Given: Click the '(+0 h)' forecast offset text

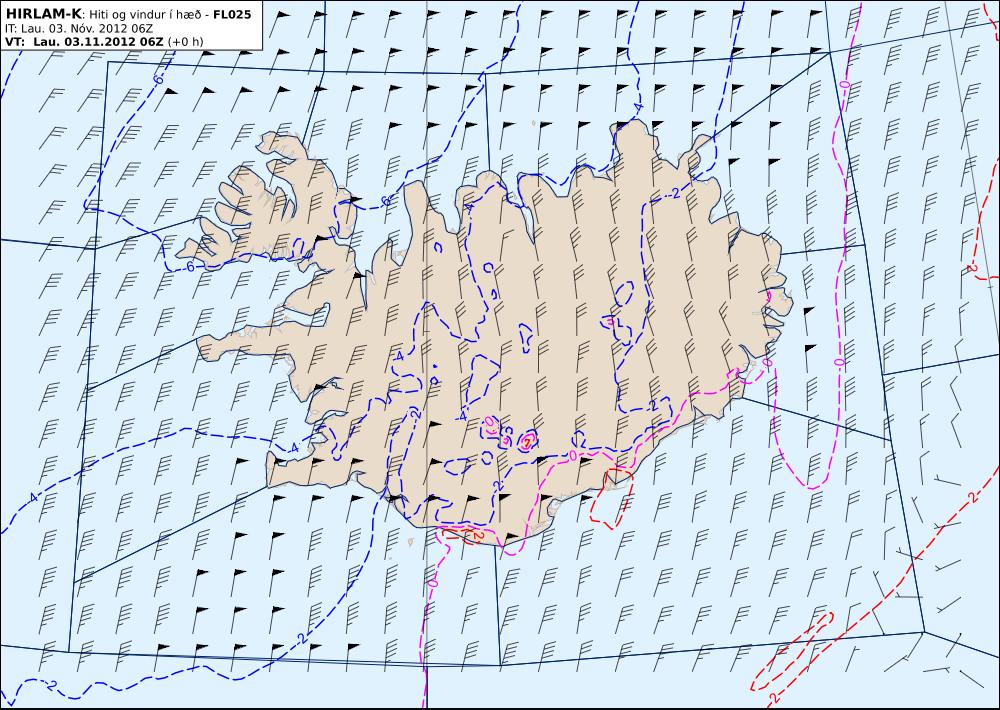Looking at the screenshot, I should (x=186, y=42).
